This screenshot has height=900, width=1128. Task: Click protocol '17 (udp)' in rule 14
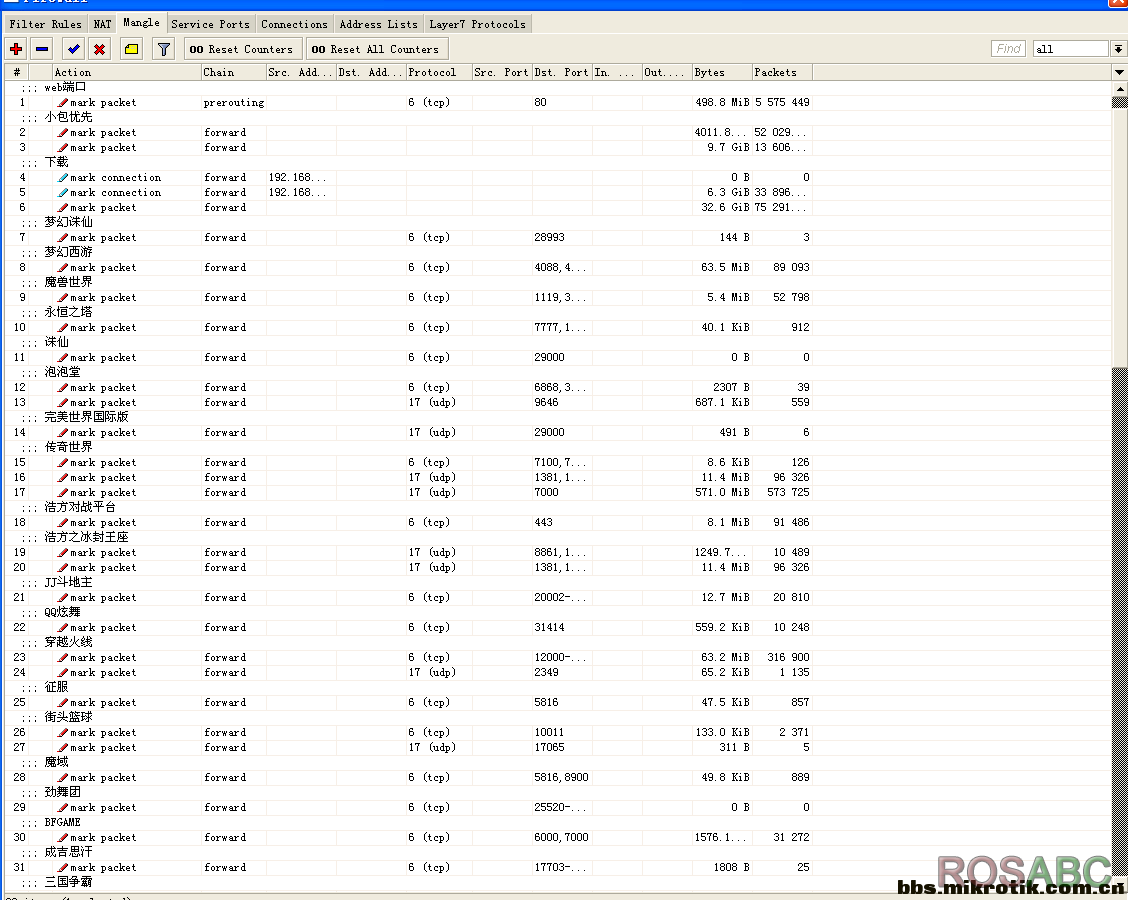(x=432, y=432)
